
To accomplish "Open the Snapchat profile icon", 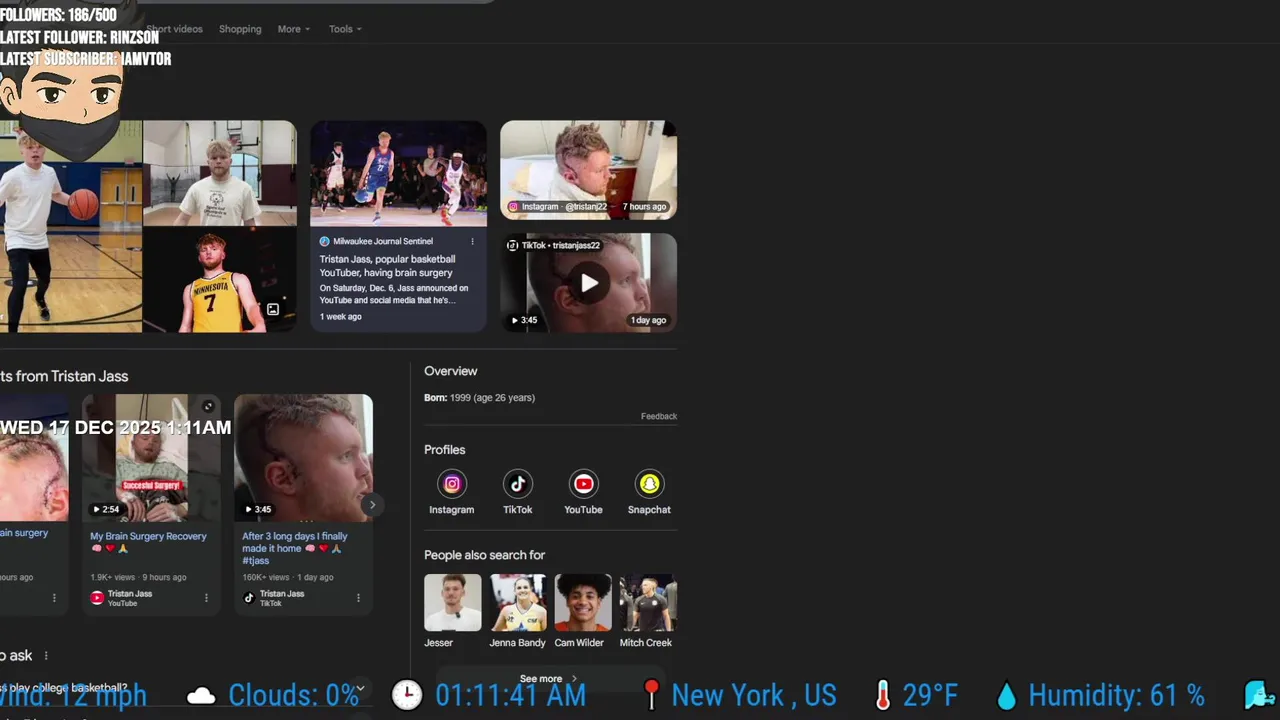I will tap(649, 484).
